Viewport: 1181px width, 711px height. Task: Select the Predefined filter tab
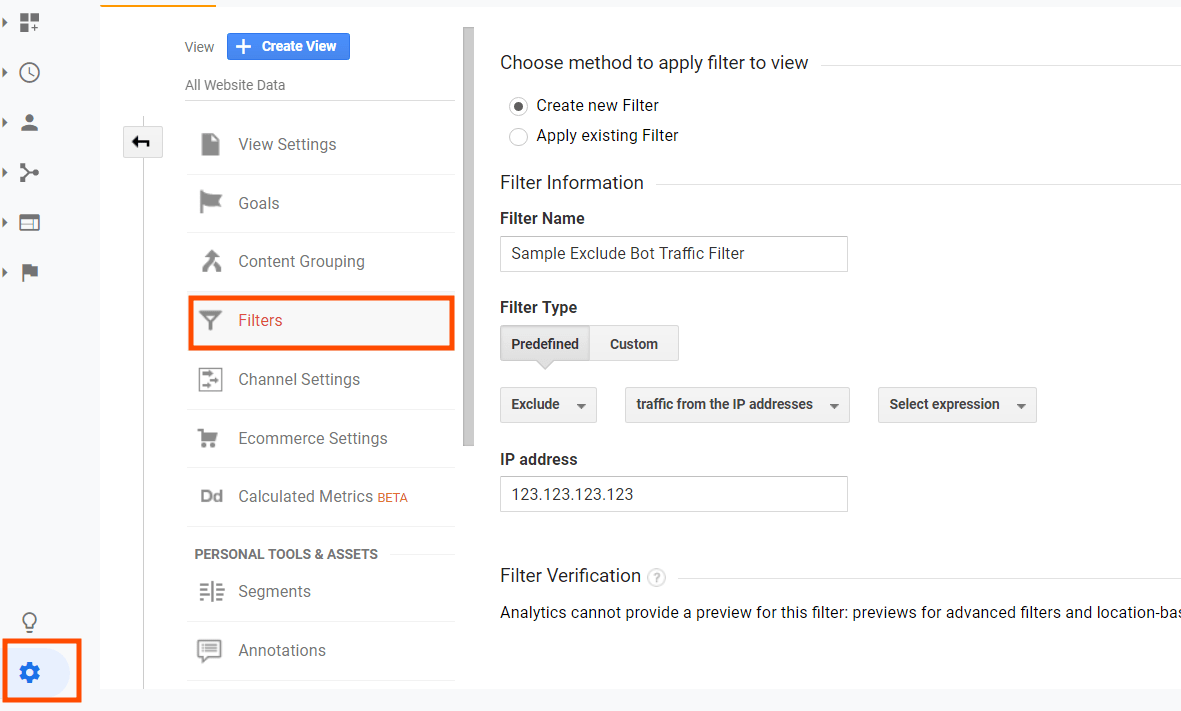(544, 343)
